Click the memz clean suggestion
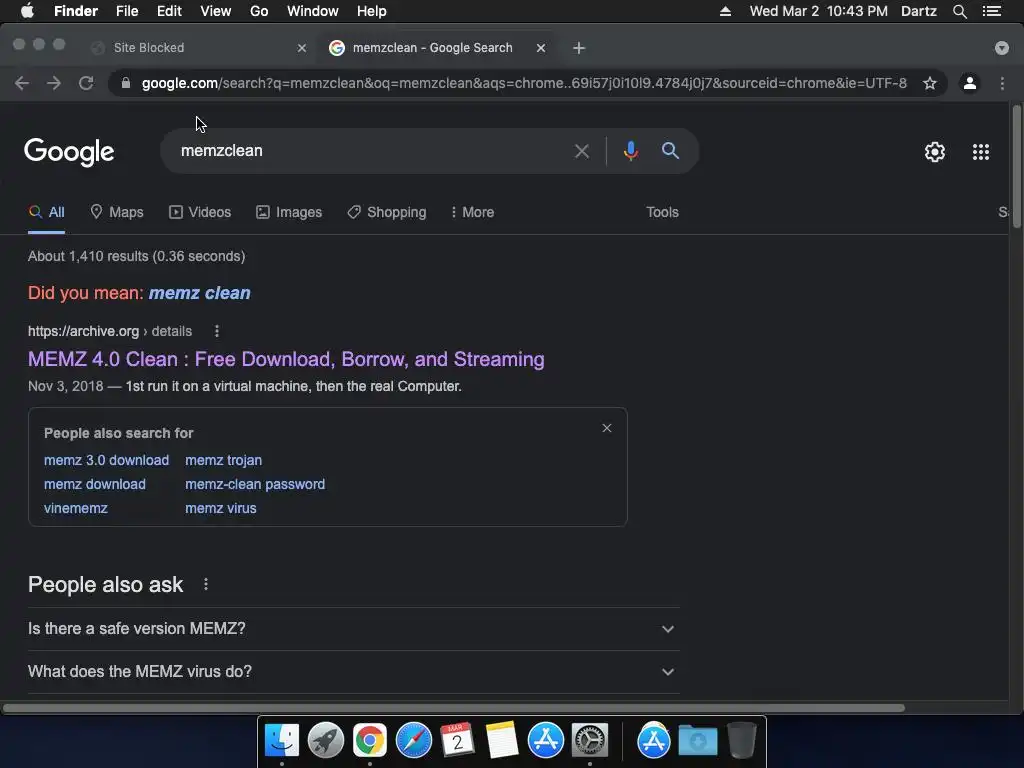 click(200, 293)
